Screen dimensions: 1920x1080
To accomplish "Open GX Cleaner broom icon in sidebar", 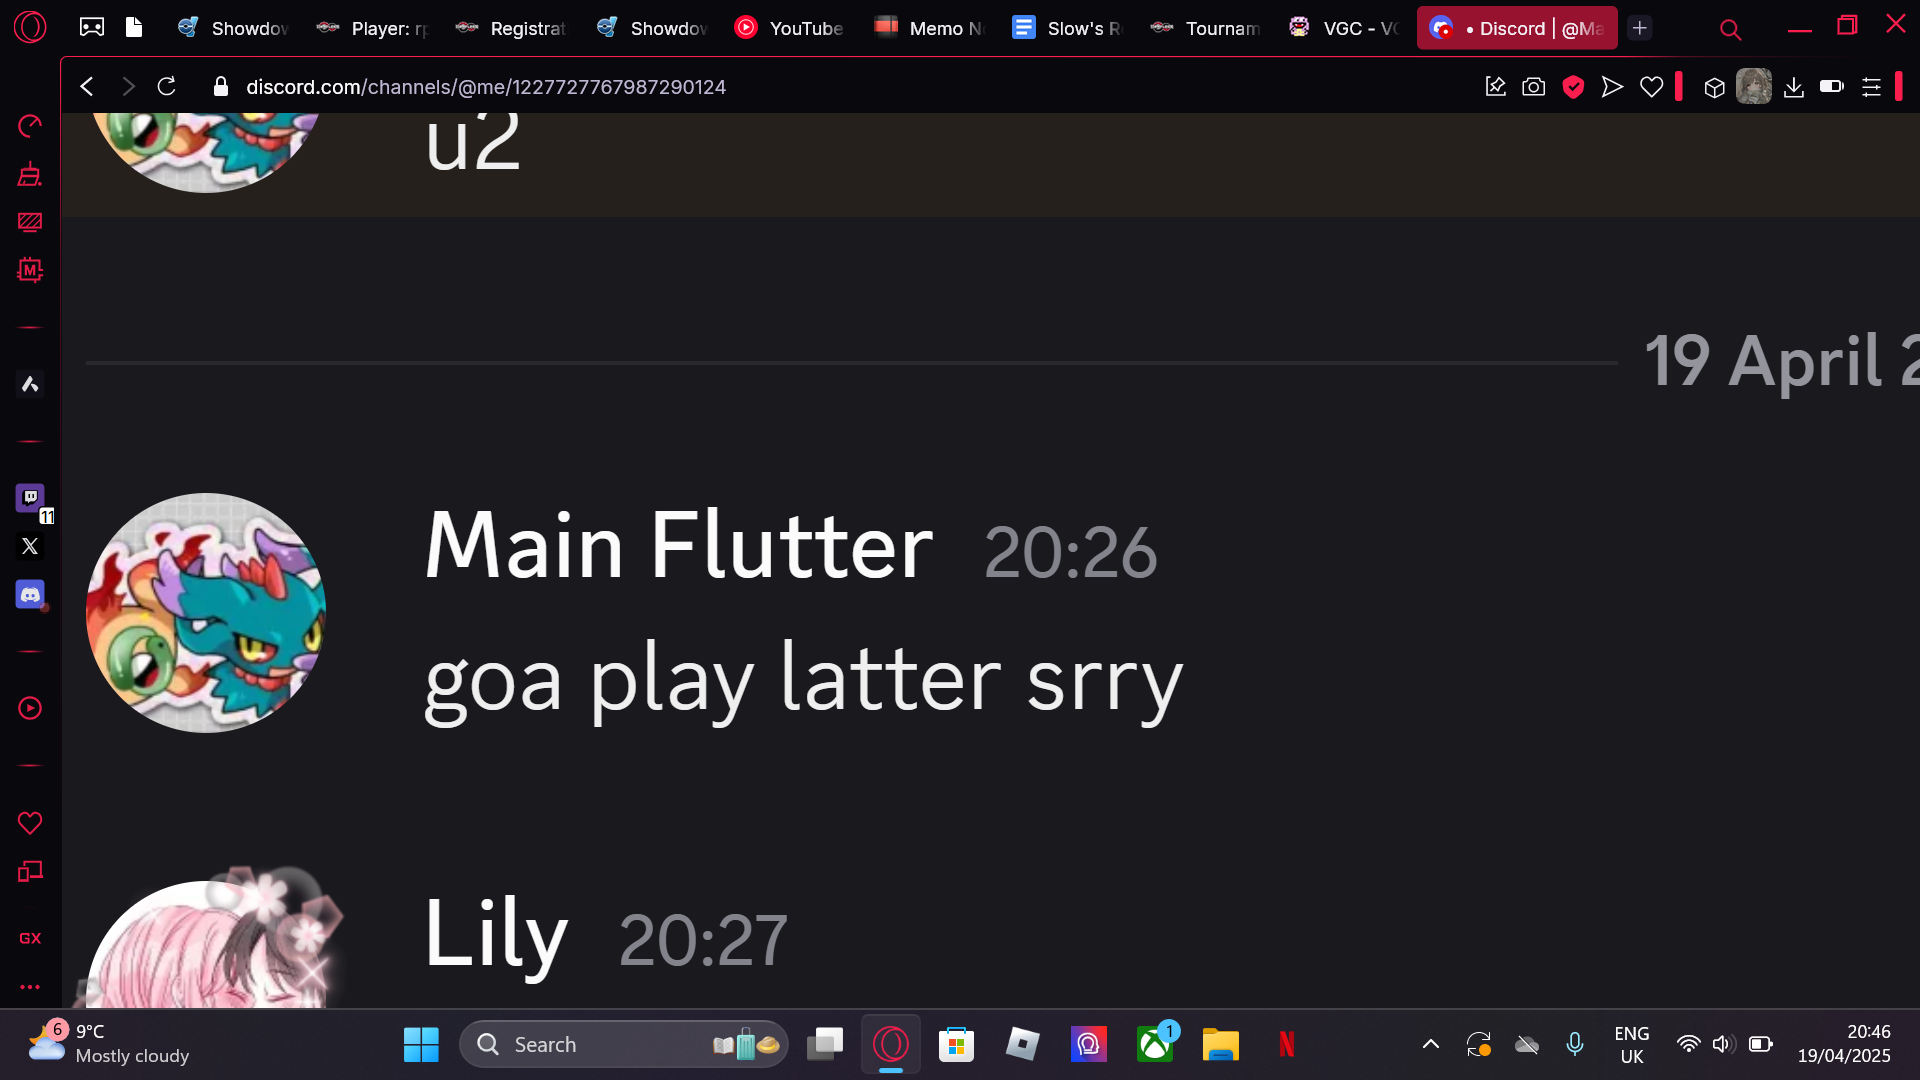I will [30, 174].
